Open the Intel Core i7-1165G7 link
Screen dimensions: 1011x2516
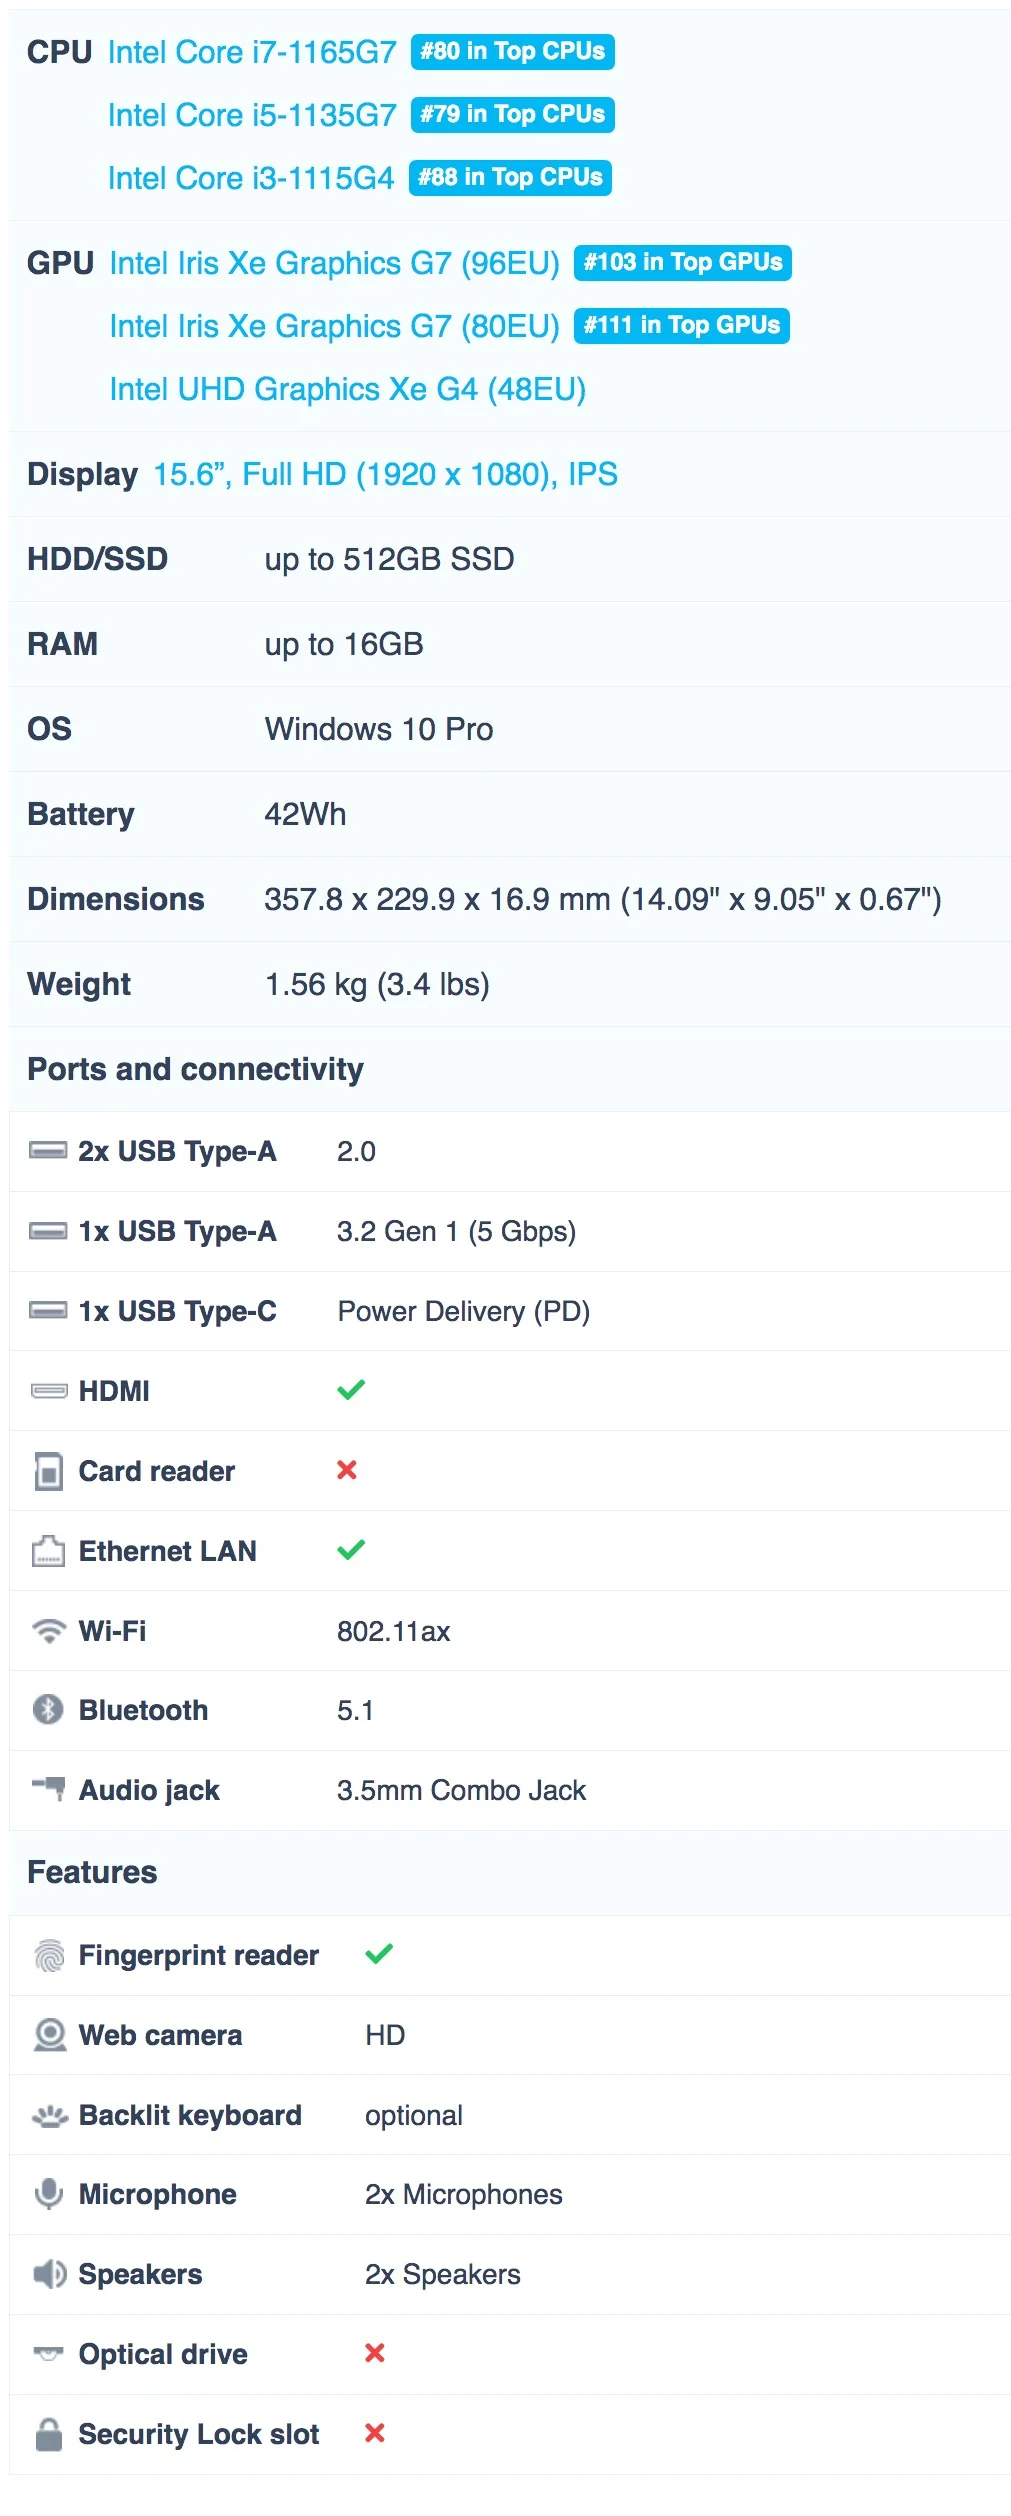pyautogui.click(x=252, y=52)
